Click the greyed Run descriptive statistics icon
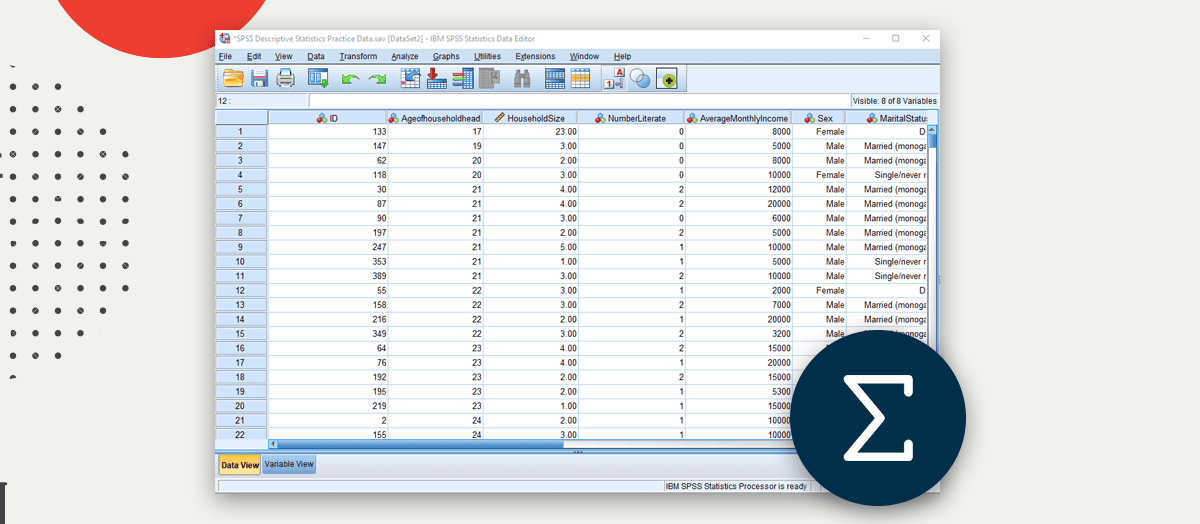Image resolution: width=1200 pixels, height=524 pixels. pyautogui.click(x=489, y=78)
